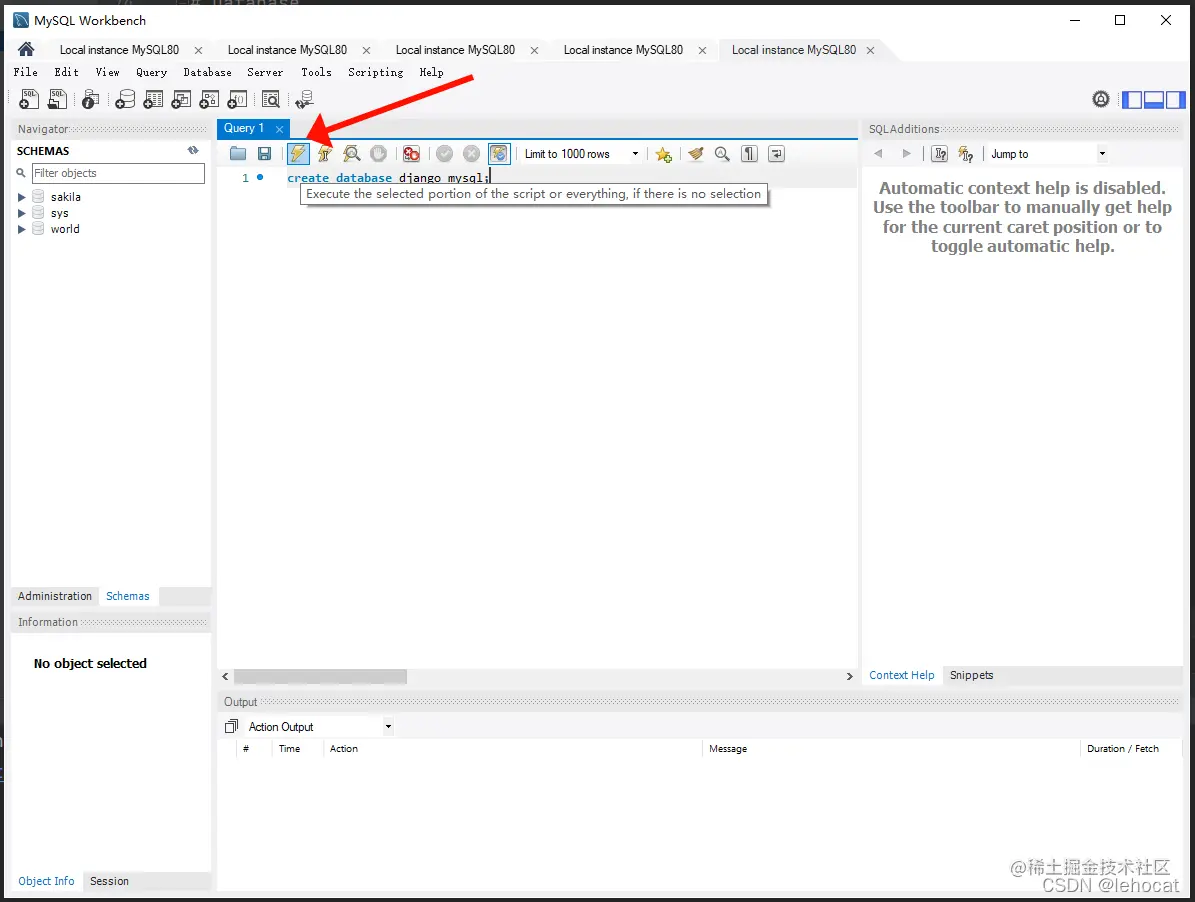Toggle autocommit mode button

pos(498,154)
